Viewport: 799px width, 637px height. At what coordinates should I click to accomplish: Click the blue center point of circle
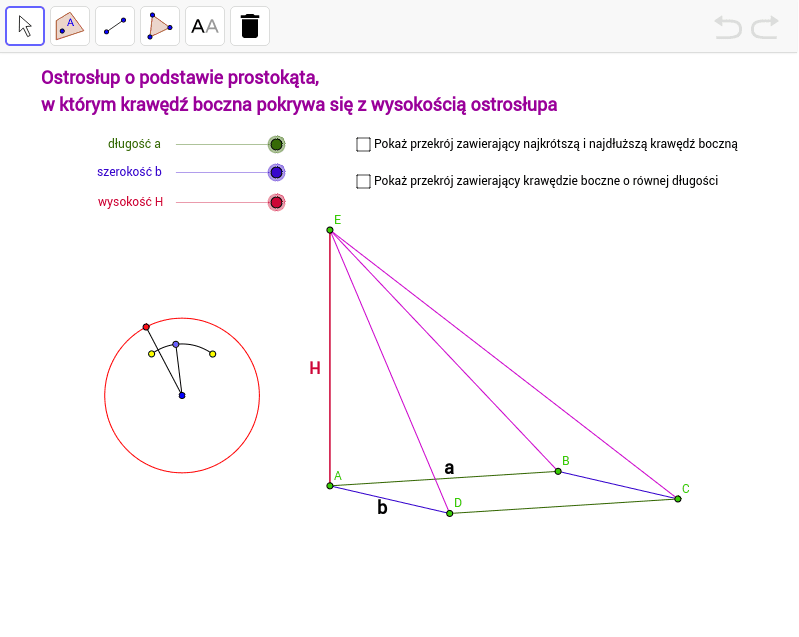point(182,395)
